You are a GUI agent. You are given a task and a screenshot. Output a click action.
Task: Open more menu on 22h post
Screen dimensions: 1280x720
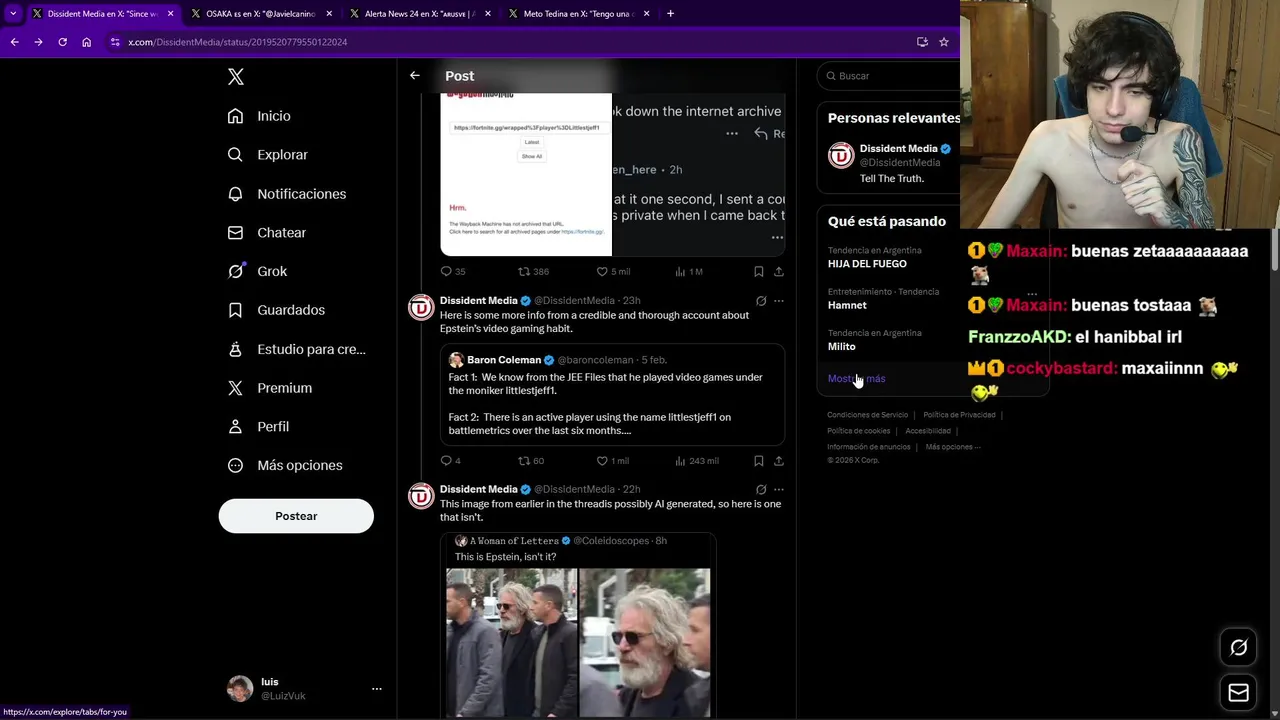tap(778, 490)
